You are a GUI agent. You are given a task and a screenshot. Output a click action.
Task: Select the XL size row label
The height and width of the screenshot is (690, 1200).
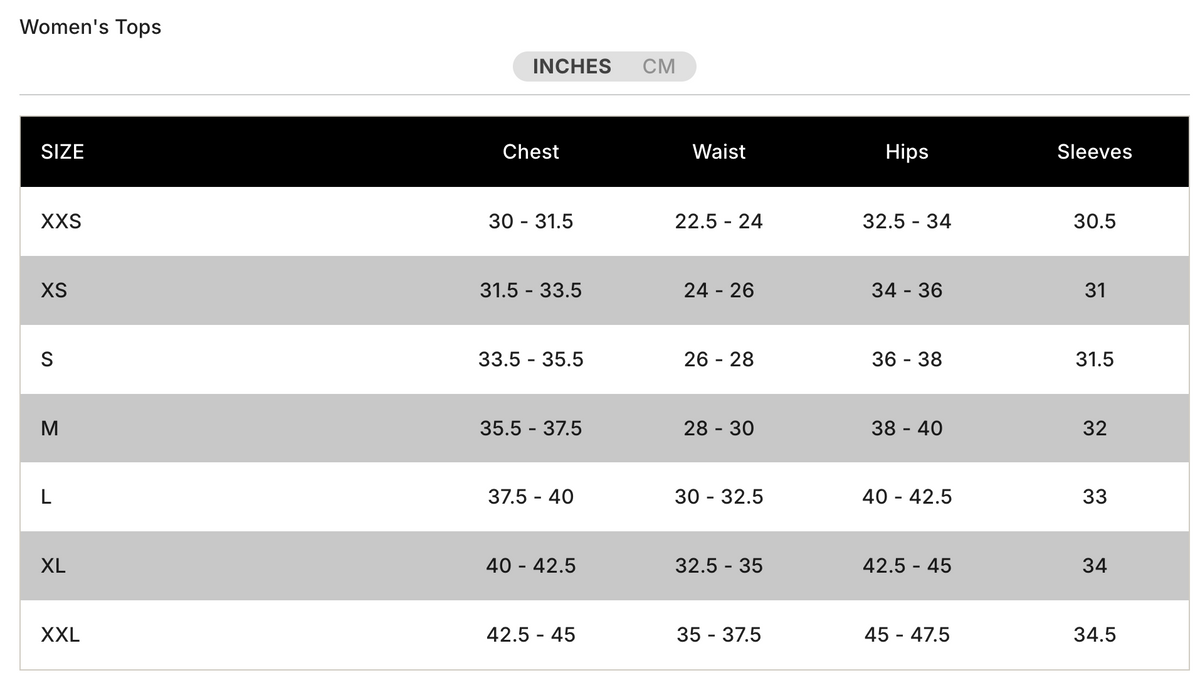(x=53, y=566)
